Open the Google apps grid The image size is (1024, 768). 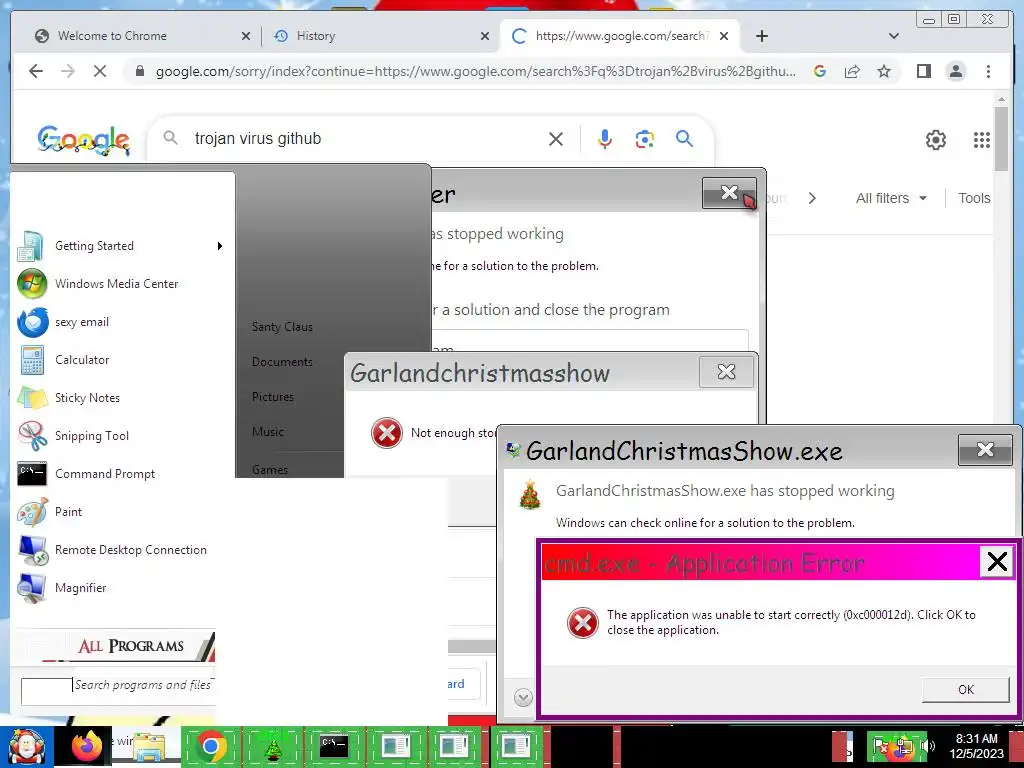982,140
